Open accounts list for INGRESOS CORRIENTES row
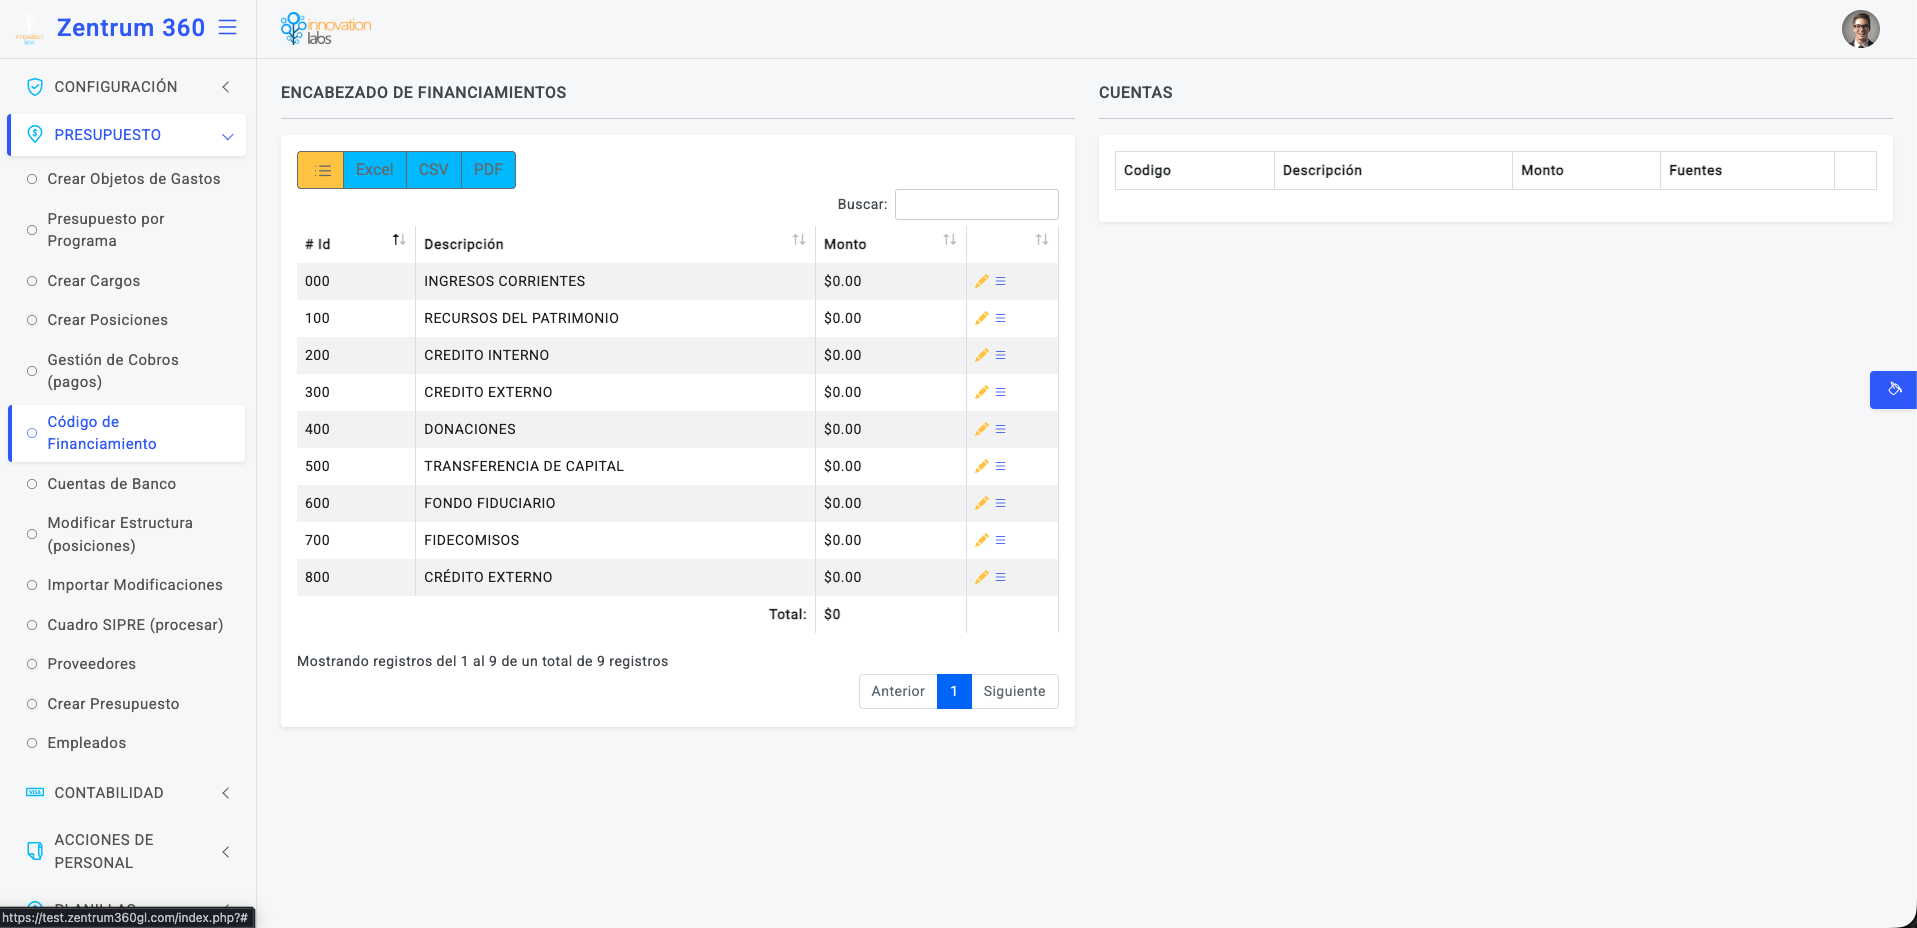This screenshot has width=1917, height=928. coord(1000,281)
